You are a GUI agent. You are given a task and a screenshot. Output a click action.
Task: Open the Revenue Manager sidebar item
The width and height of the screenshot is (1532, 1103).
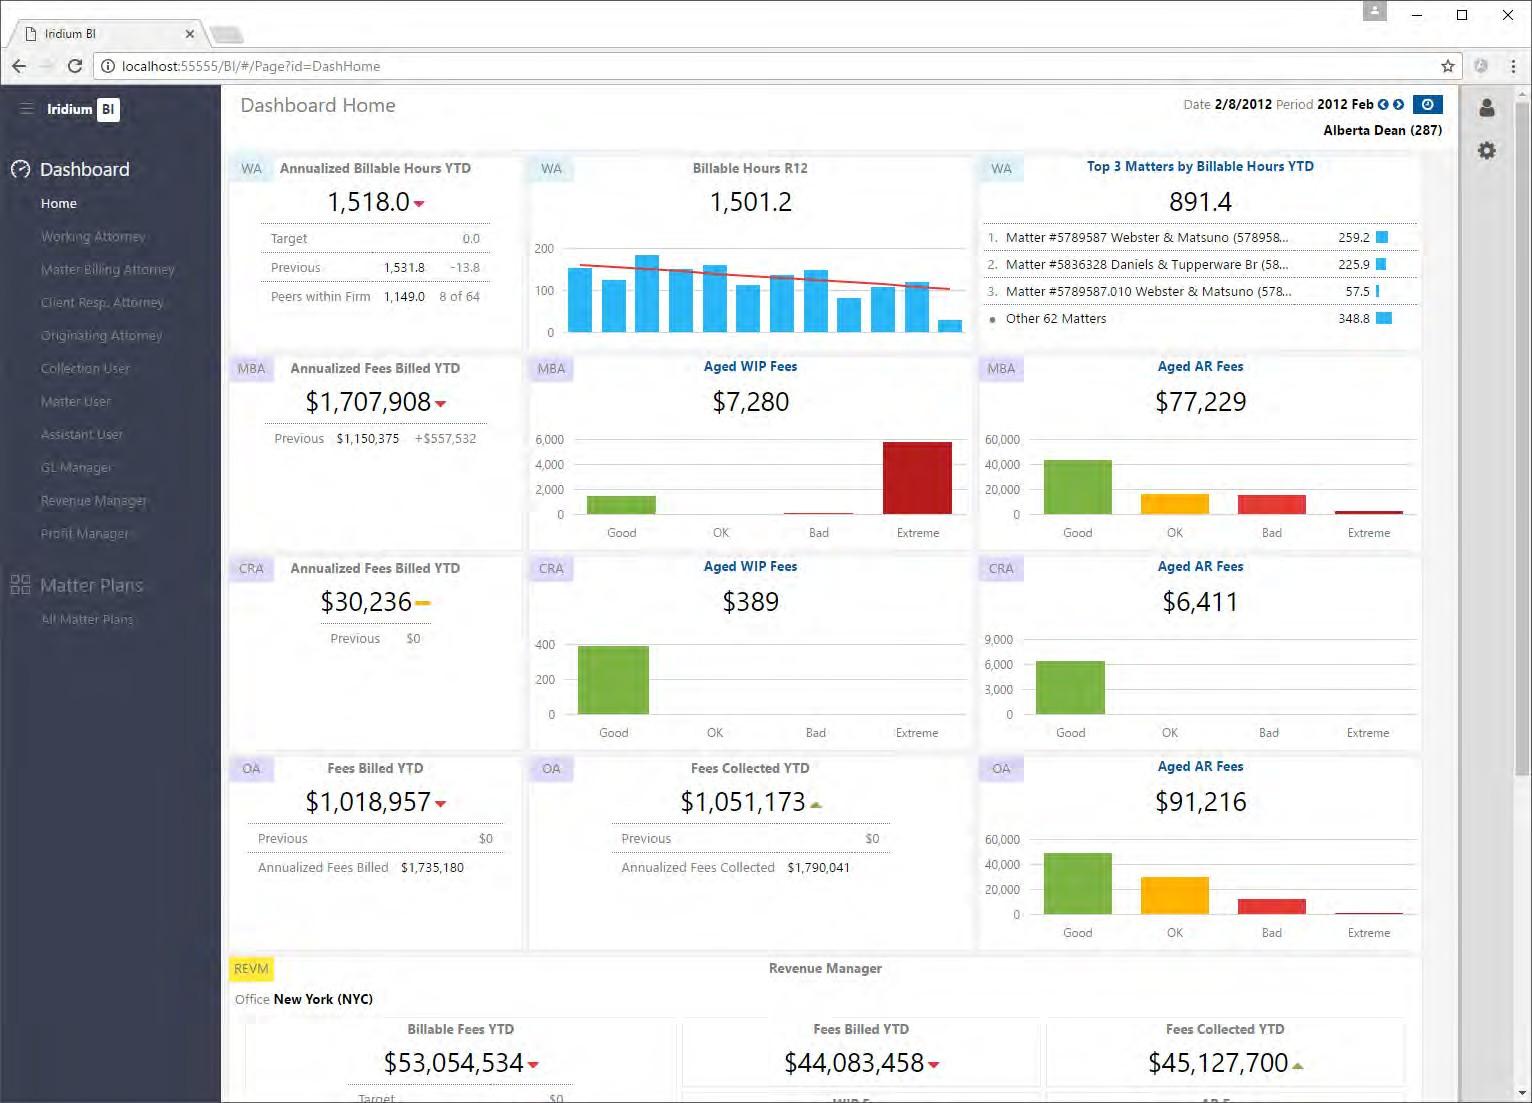point(94,500)
